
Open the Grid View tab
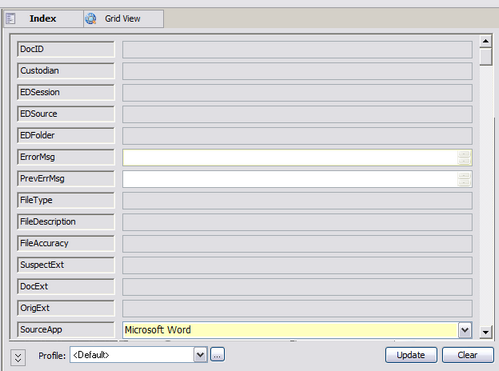pos(123,19)
